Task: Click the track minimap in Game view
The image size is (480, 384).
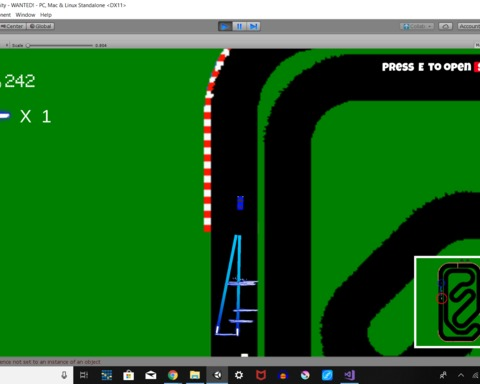Action: [447, 302]
